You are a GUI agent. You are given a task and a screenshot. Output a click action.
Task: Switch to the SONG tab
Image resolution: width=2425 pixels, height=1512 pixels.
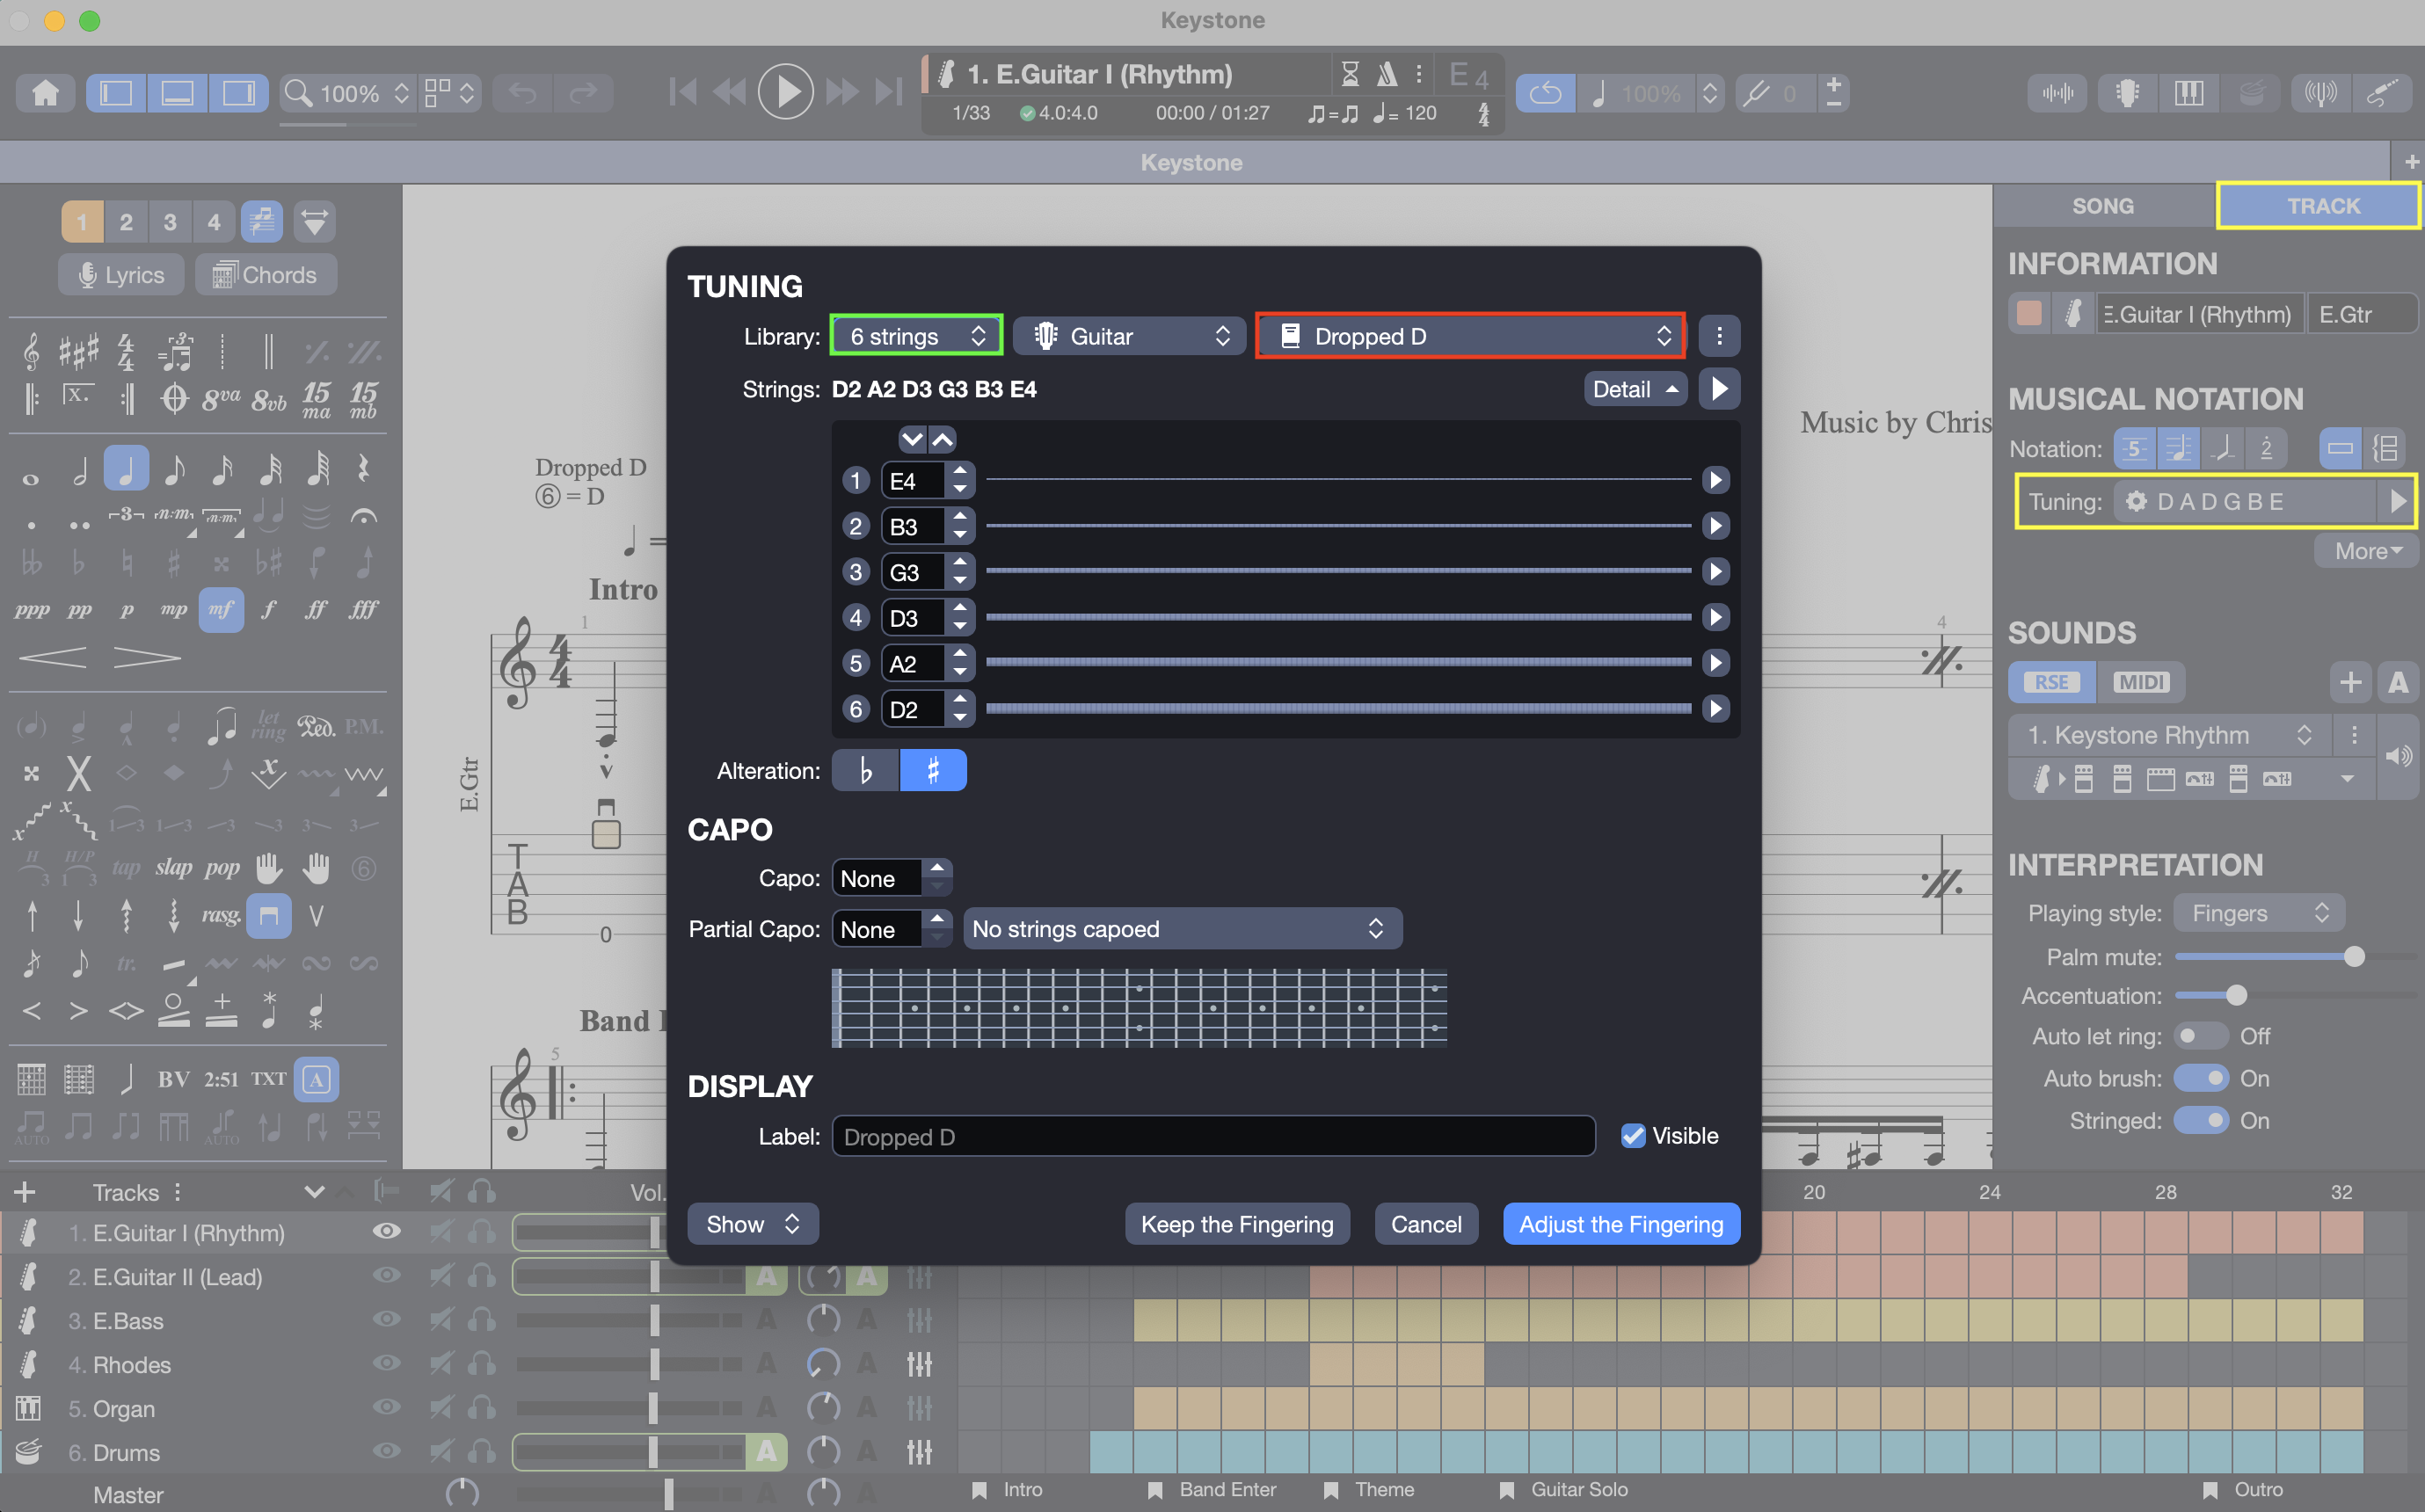pyautogui.click(x=2103, y=205)
